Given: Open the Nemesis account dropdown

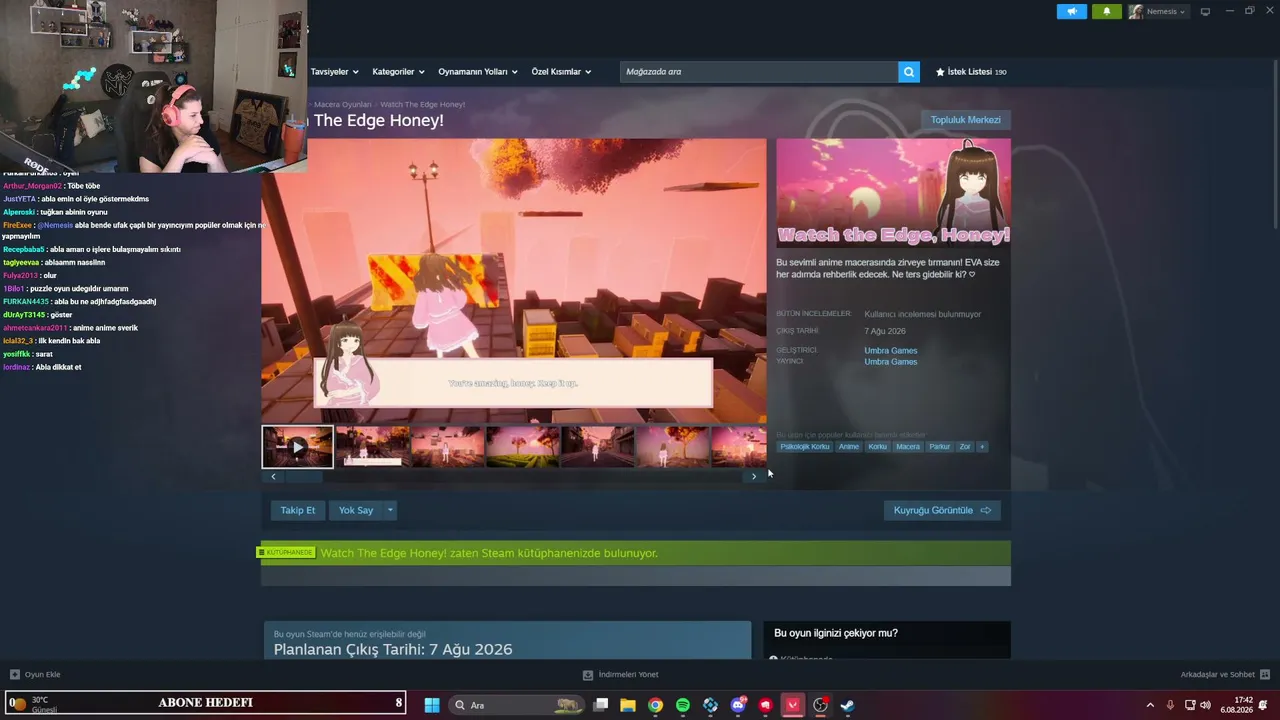Looking at the screenshot, I should (1157, 12).
